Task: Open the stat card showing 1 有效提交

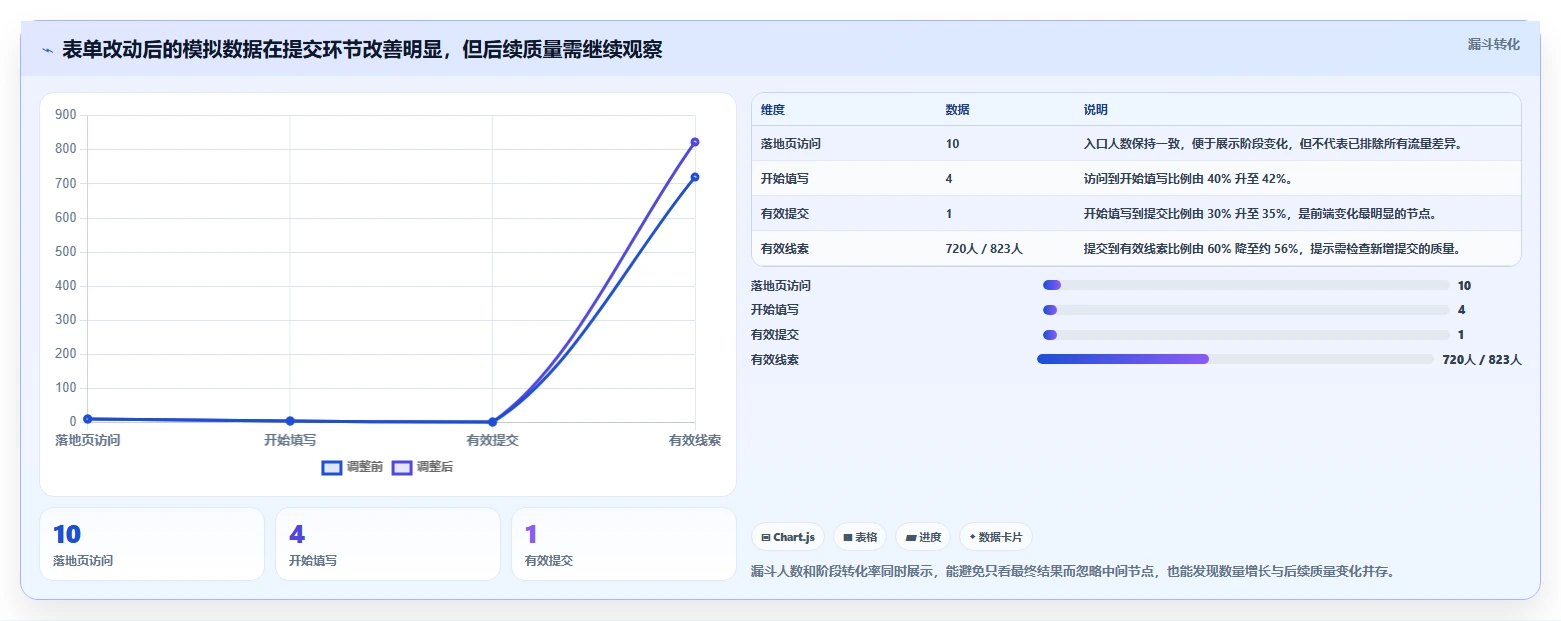Action: (x=624, y=544)
